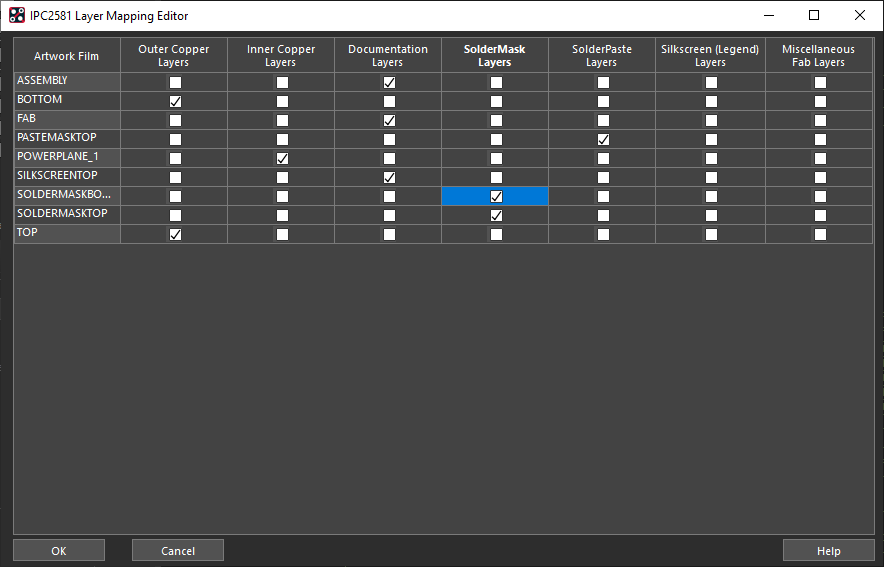Check PASTEMASKTOP in Documentation Layers
This screenshot has width=884, height=567.
point(389,139)
